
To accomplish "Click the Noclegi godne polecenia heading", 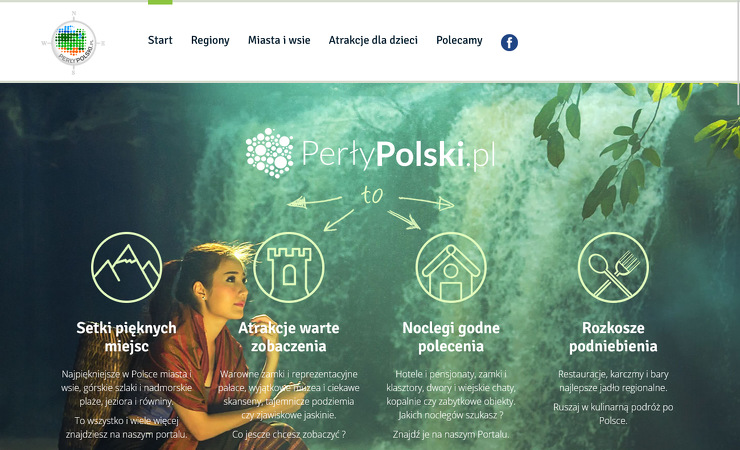I will [451, 337].
